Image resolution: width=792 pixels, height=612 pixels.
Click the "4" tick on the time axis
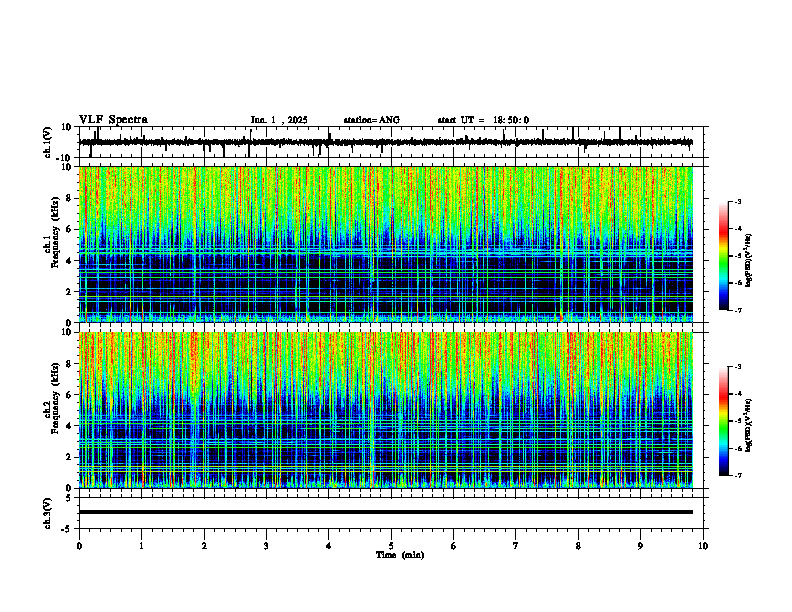pyautogui.click(x=329, y=546)
